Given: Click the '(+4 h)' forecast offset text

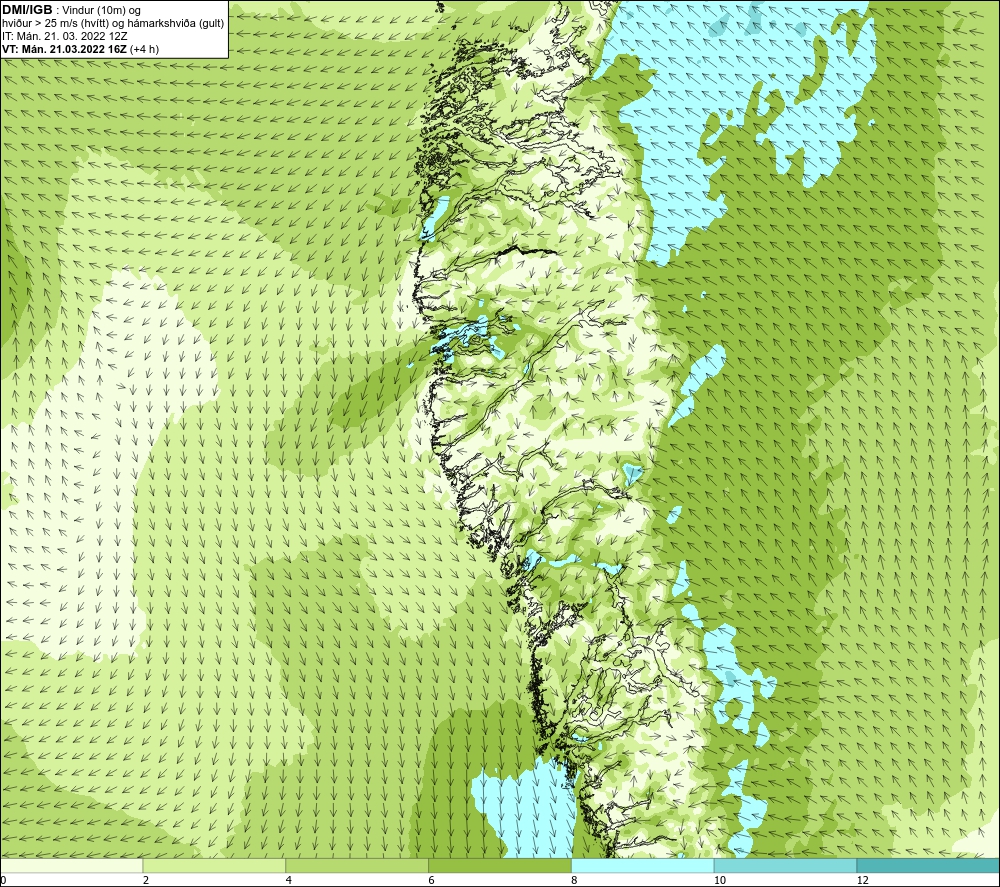Looking at the screenshot, I should click(x=144, y=49).
